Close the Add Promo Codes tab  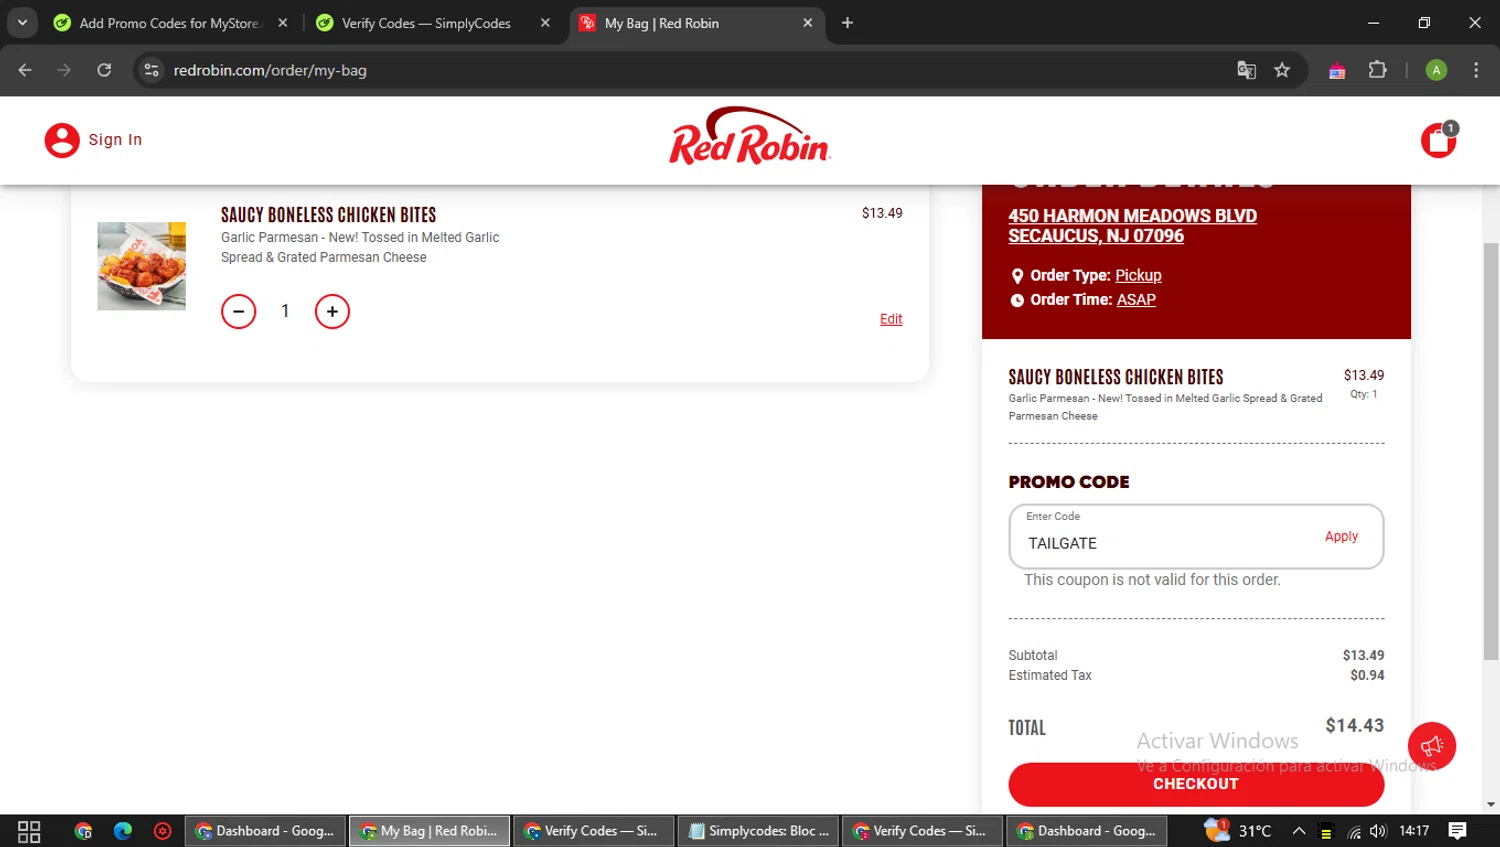pyautogui.click(x=283, y=23)
